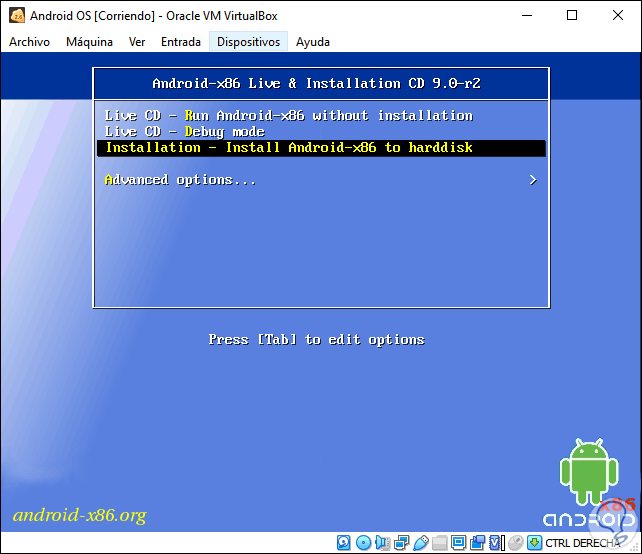The width and height of the screenshot is (642, 554).
Task: Open the Entrada menu
Action: pos(181,42)
